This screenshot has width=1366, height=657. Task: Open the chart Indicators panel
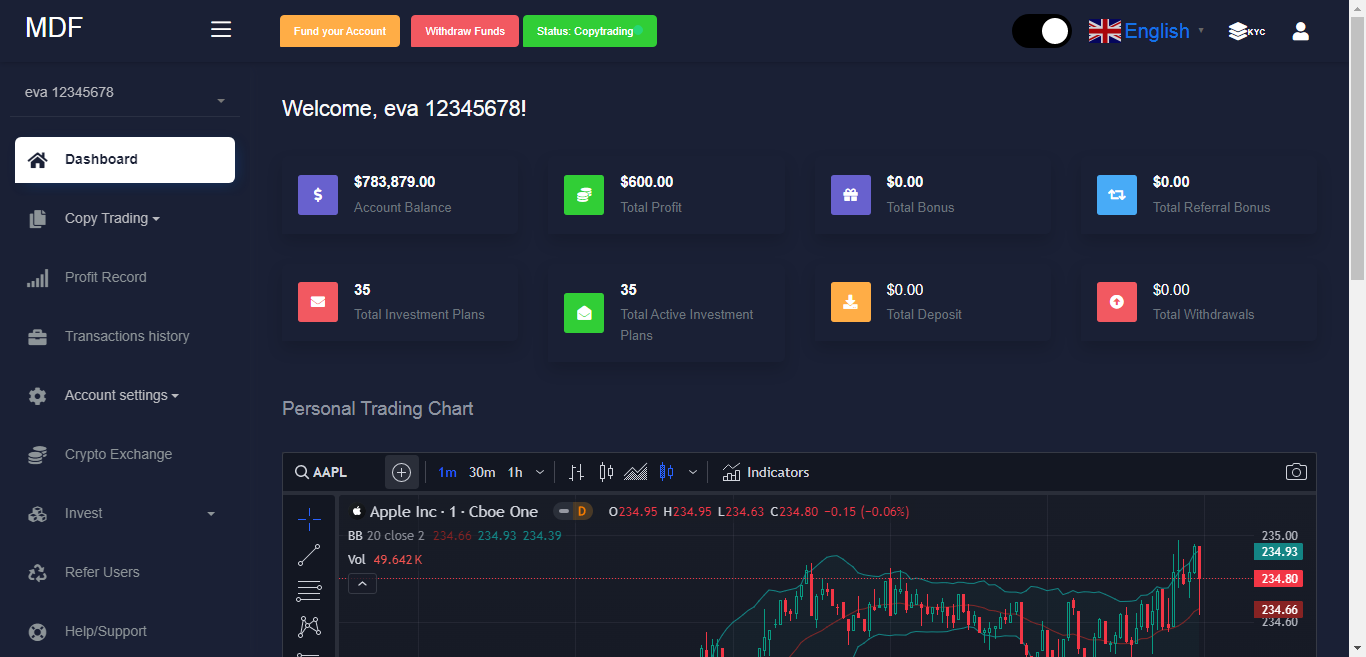[766, 472]
